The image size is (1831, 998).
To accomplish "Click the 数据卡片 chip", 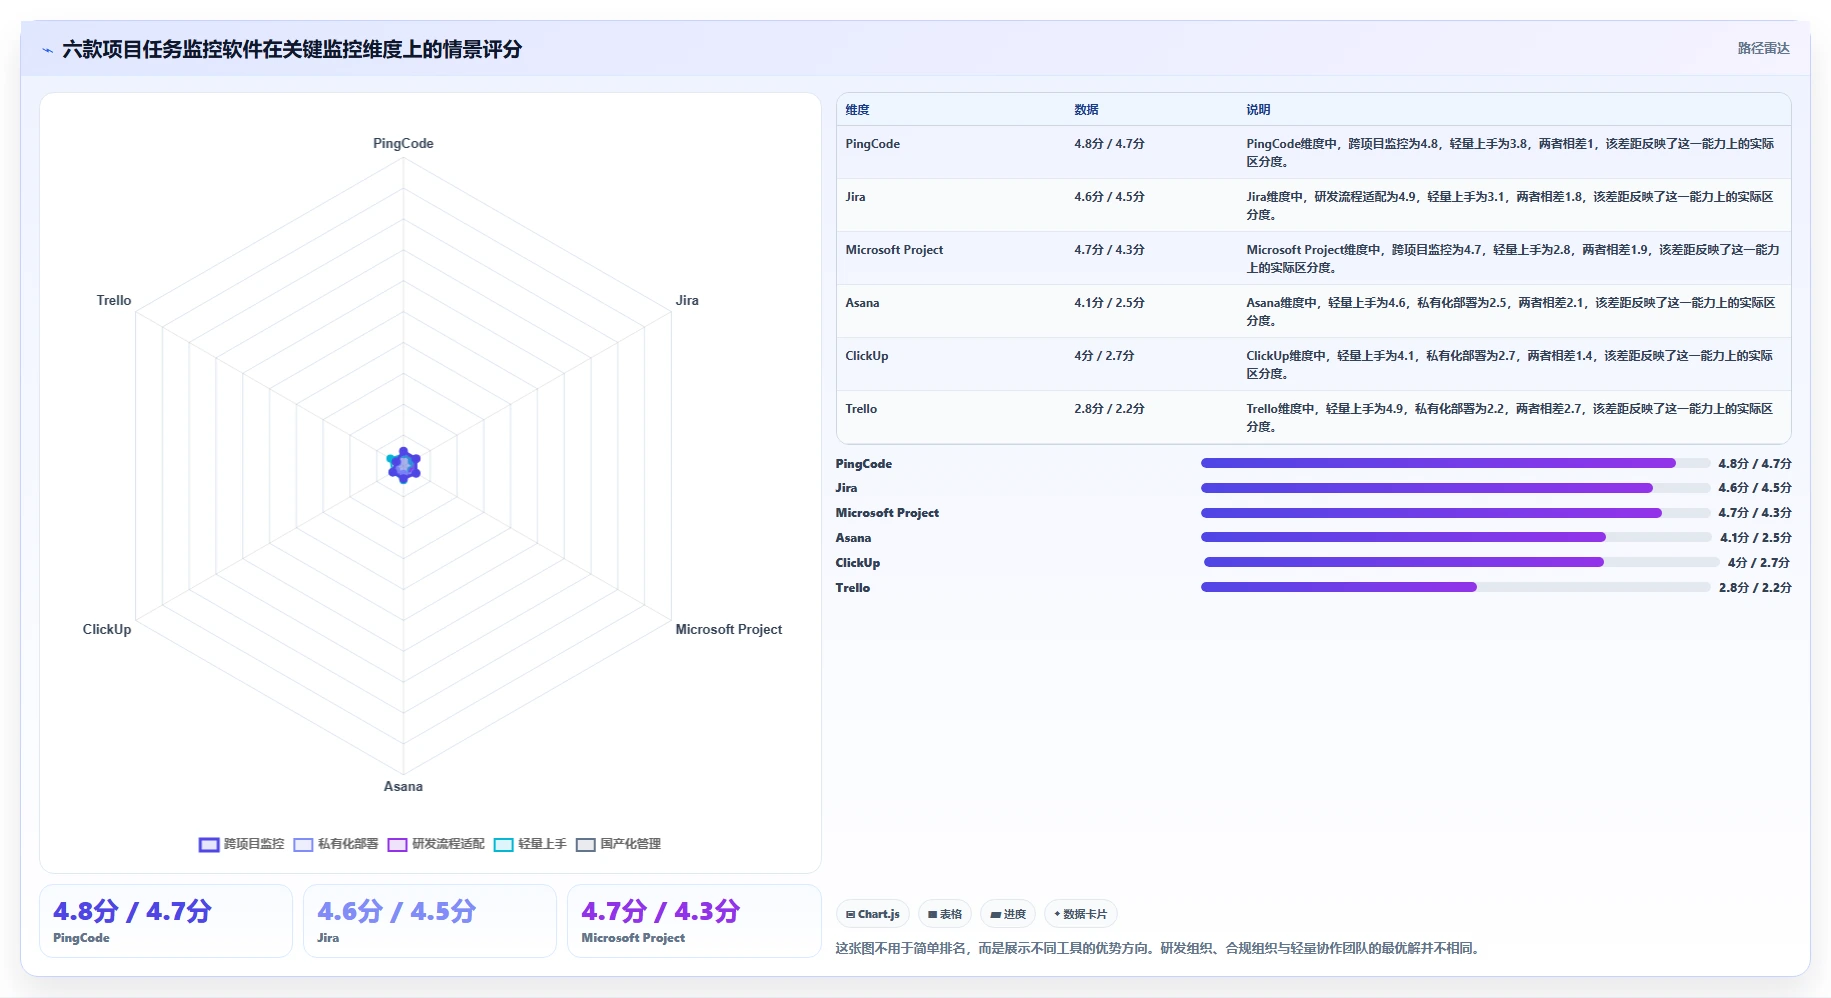I will pyautogui.click(x=1081, y=914).
